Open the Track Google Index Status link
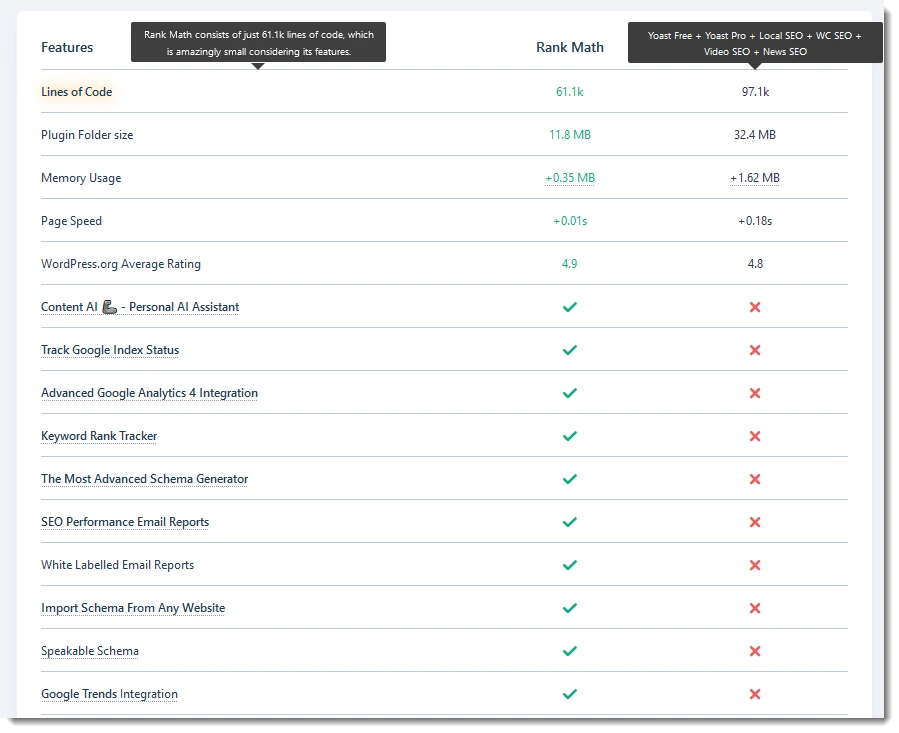This screenshot has width=899, height=733. (x=110, y=350)
